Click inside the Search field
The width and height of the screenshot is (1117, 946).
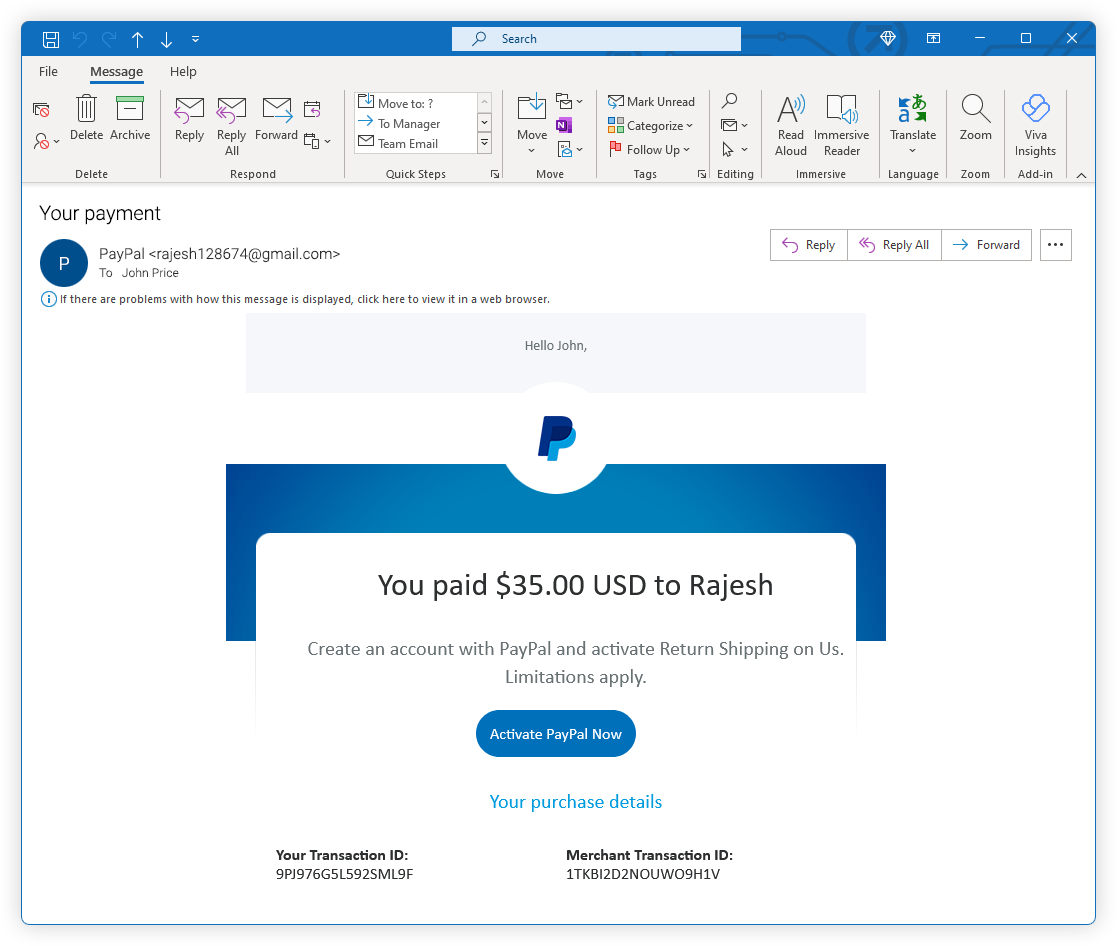click(596, 38)
